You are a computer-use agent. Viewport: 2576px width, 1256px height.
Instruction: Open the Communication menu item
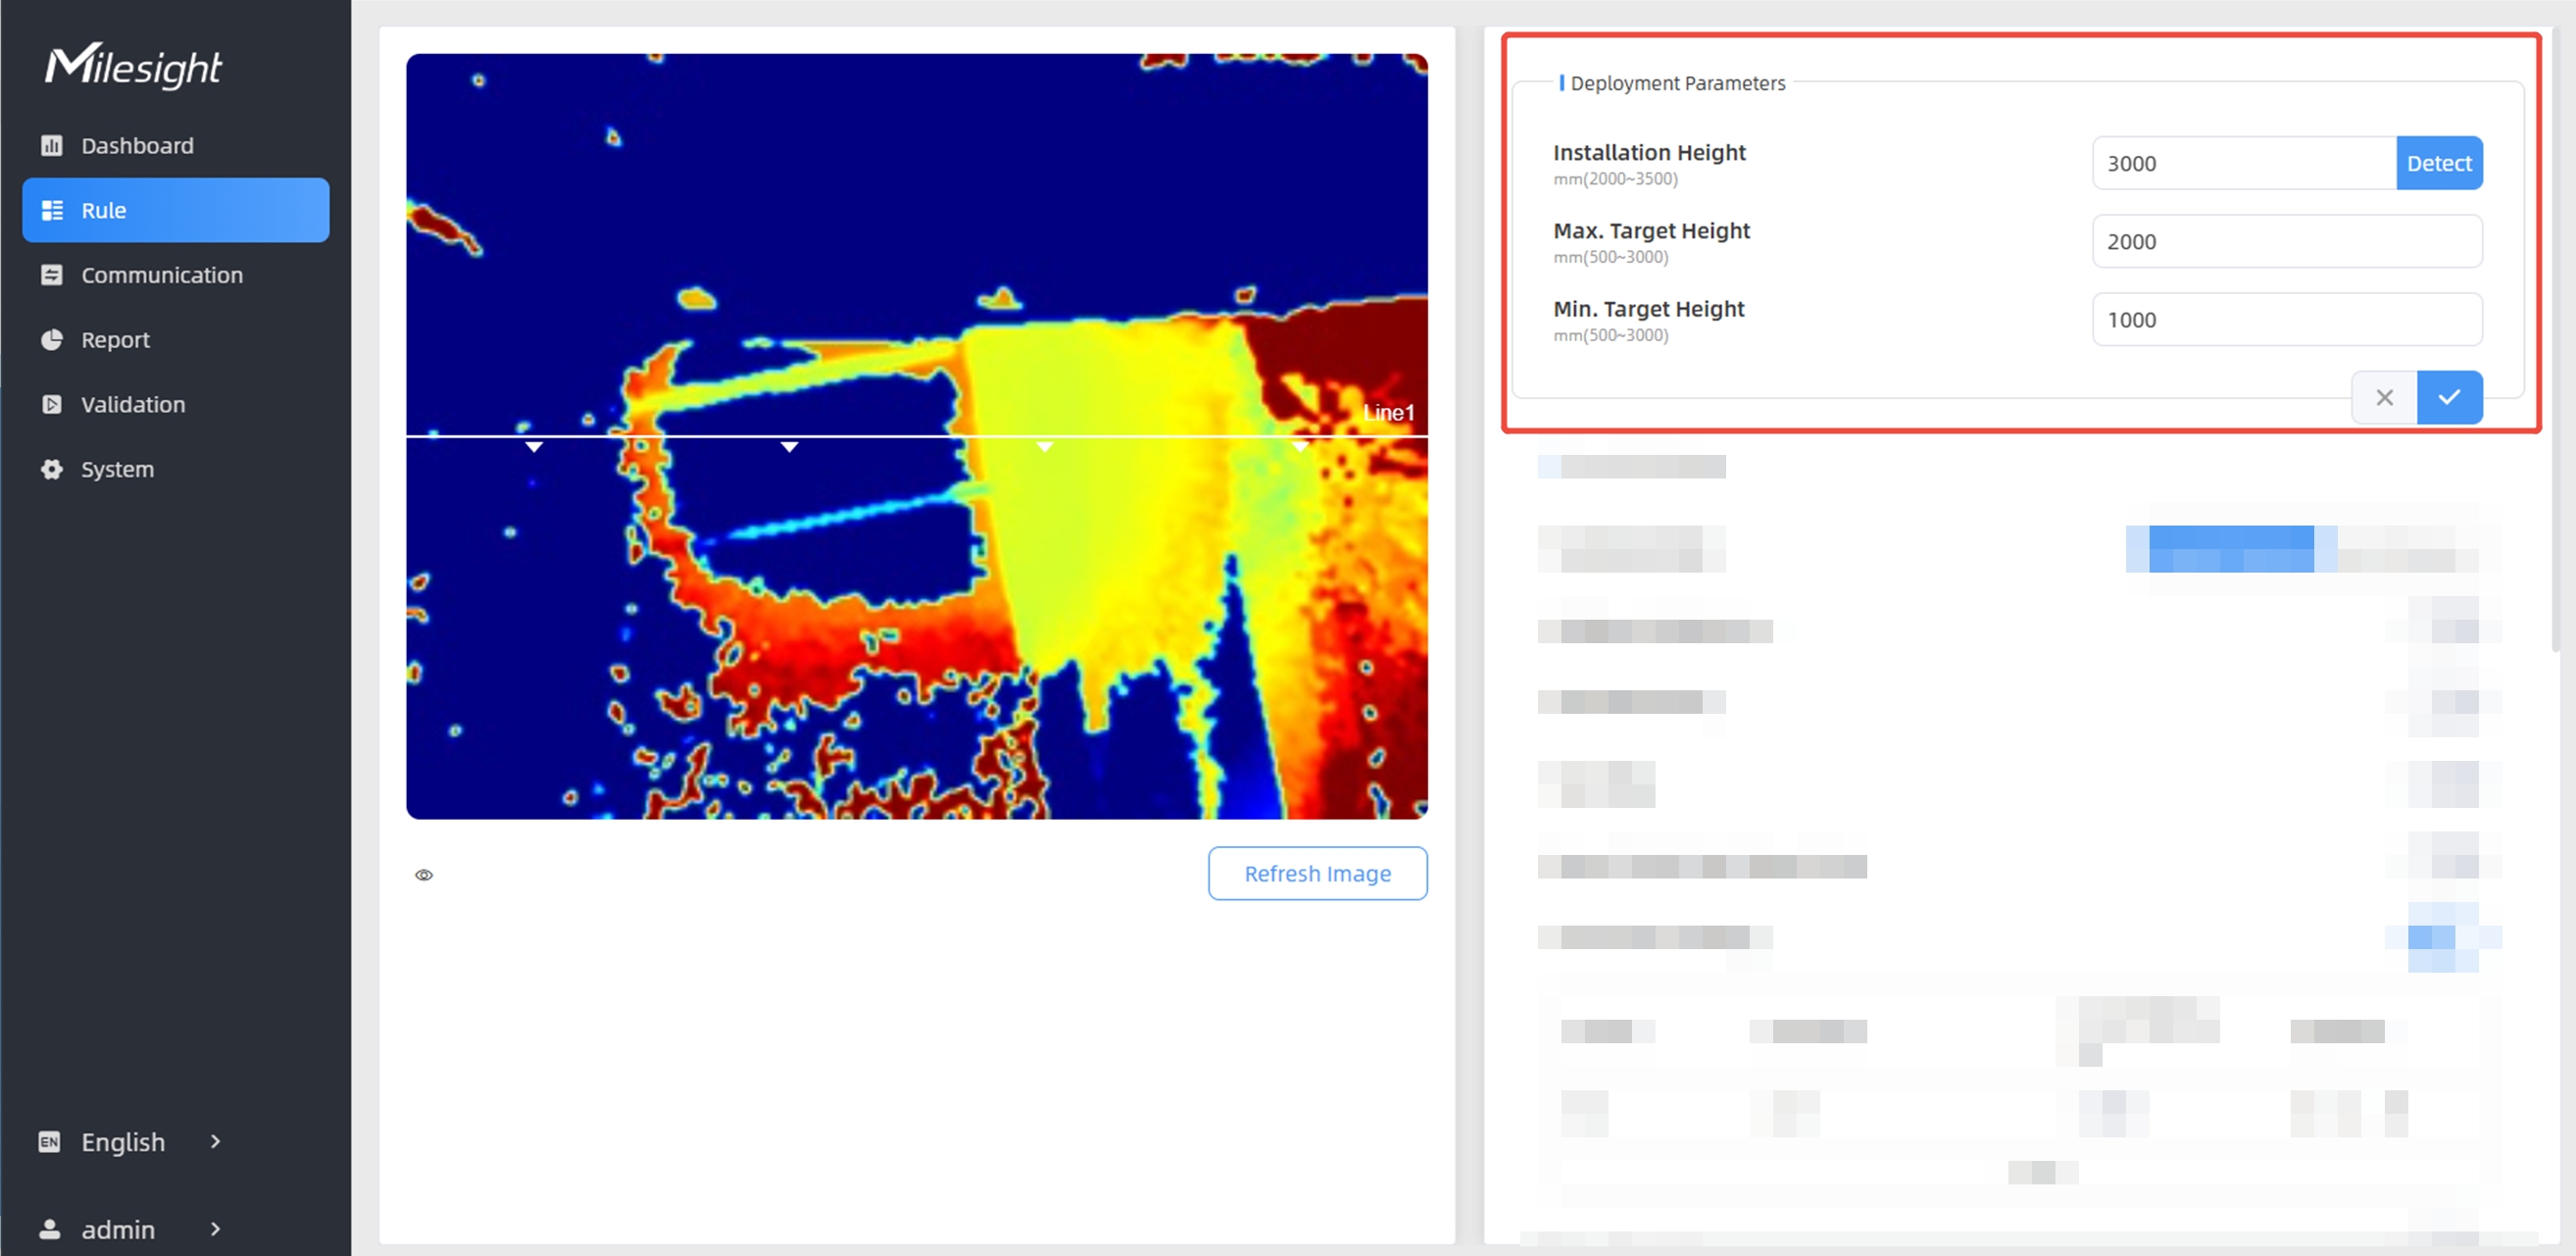pyautogui.click(x=162, y=275)
